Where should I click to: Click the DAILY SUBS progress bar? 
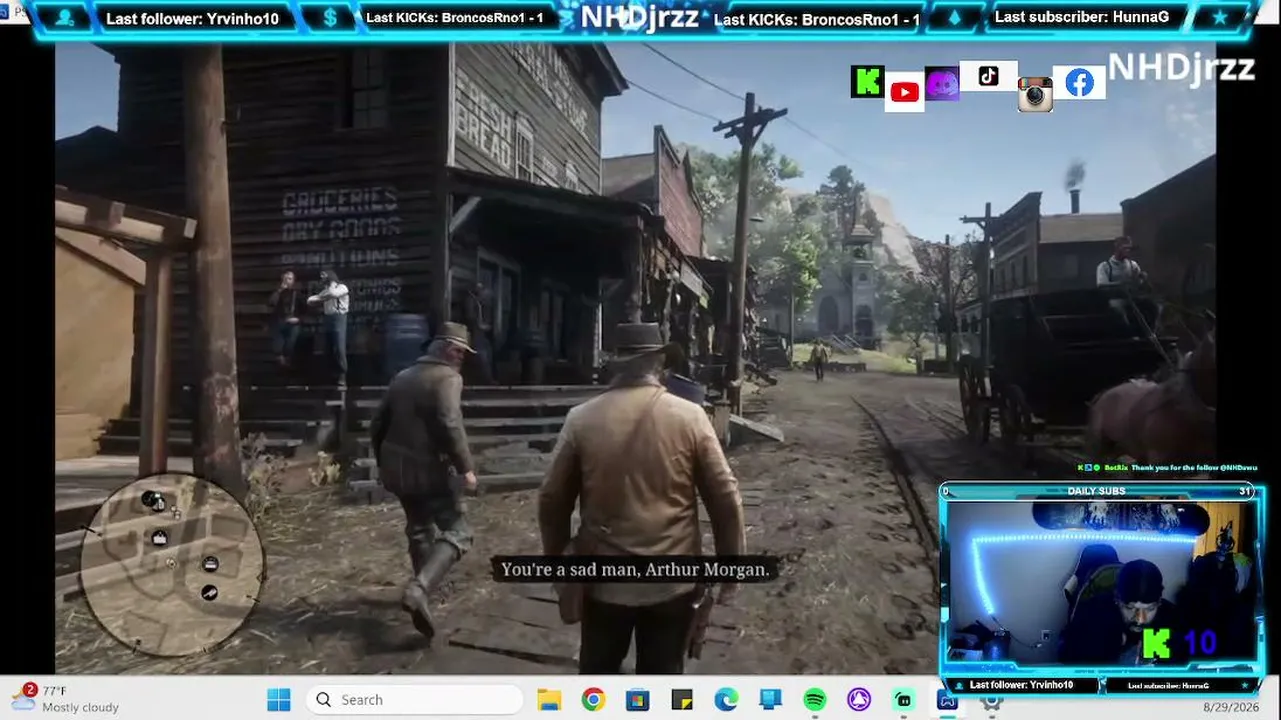[1097, 491]
